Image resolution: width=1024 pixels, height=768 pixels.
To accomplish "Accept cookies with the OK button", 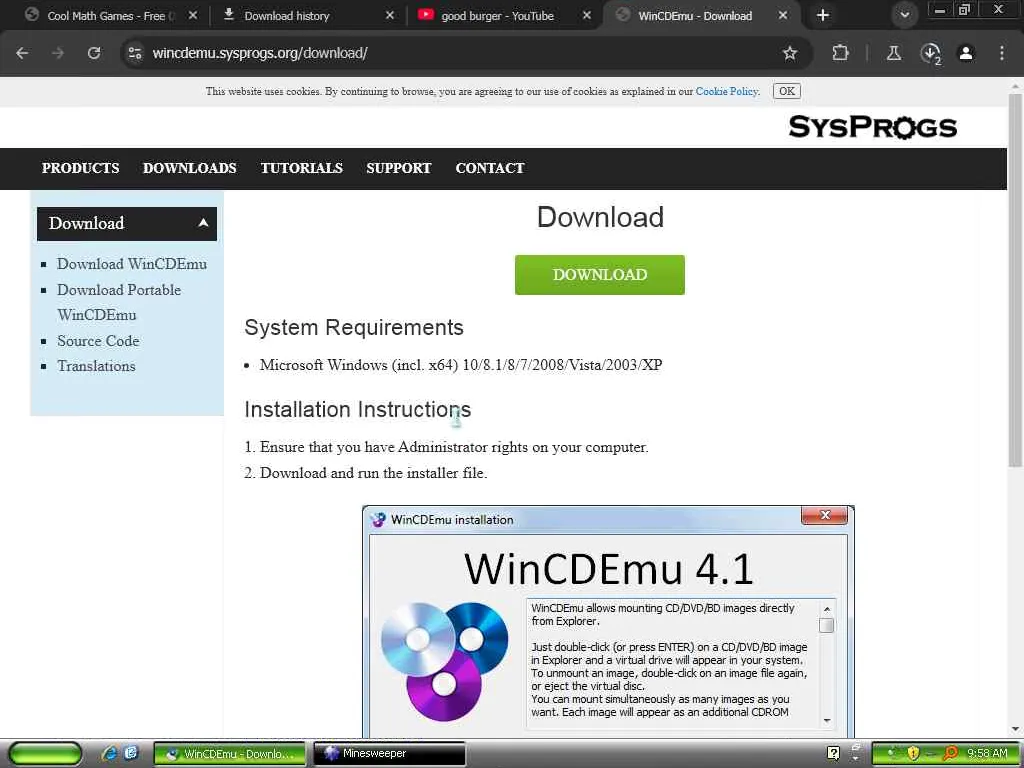I will [787, 91].
